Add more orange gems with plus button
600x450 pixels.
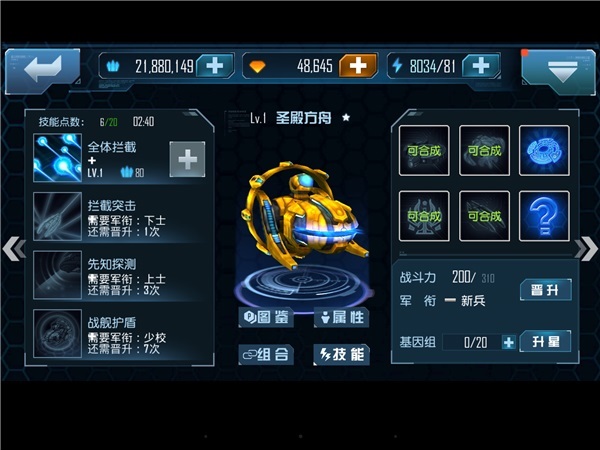pos(358,66)
